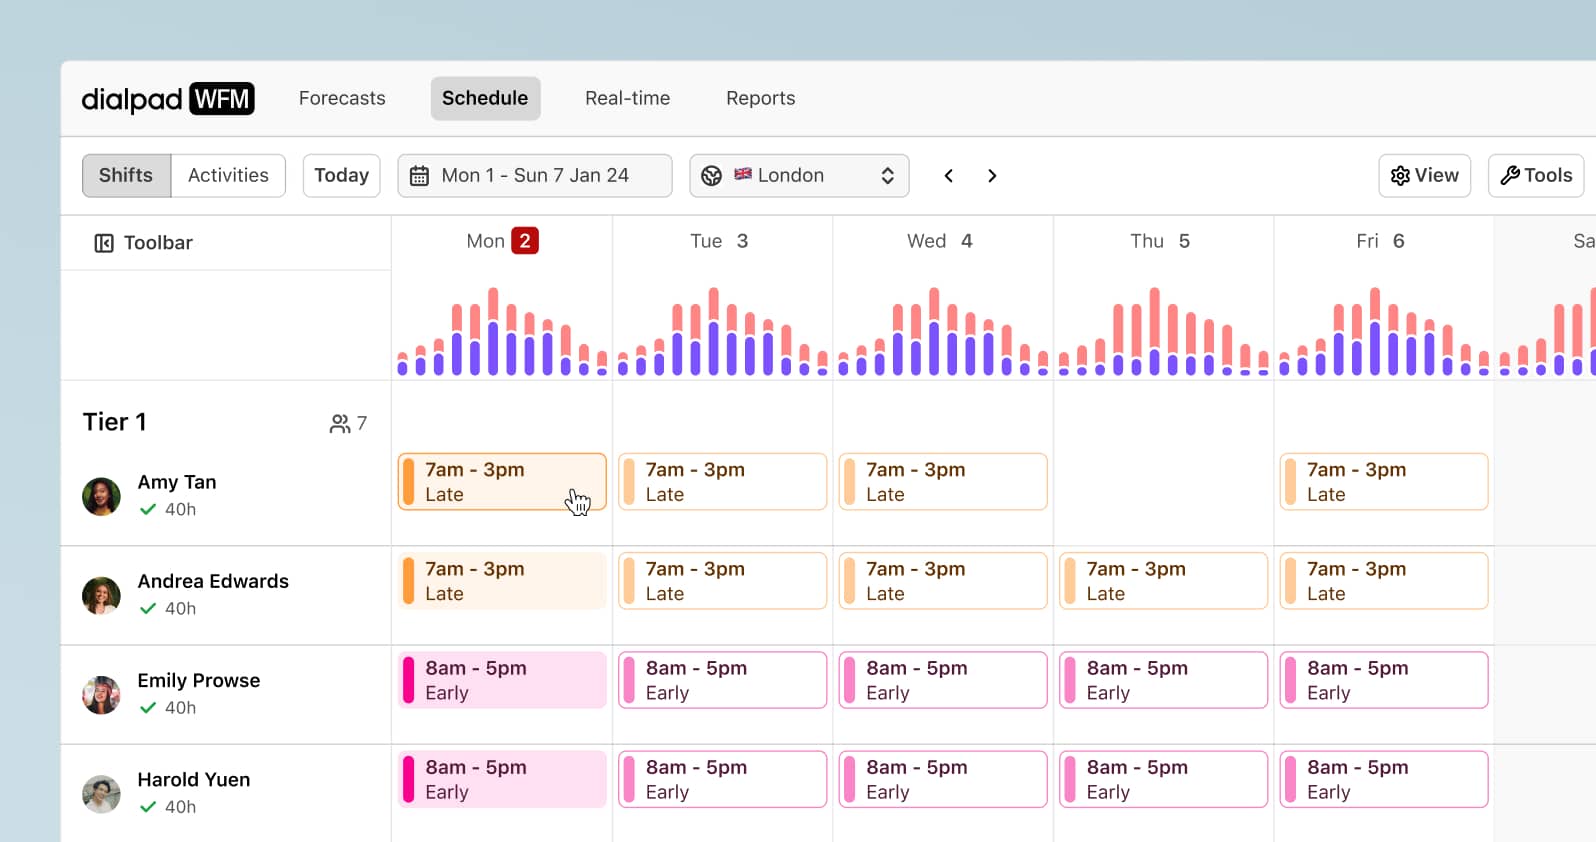This screenshot has width=1596, height=842.
Task: Open the View settings menu
Action: (1424, 176)
